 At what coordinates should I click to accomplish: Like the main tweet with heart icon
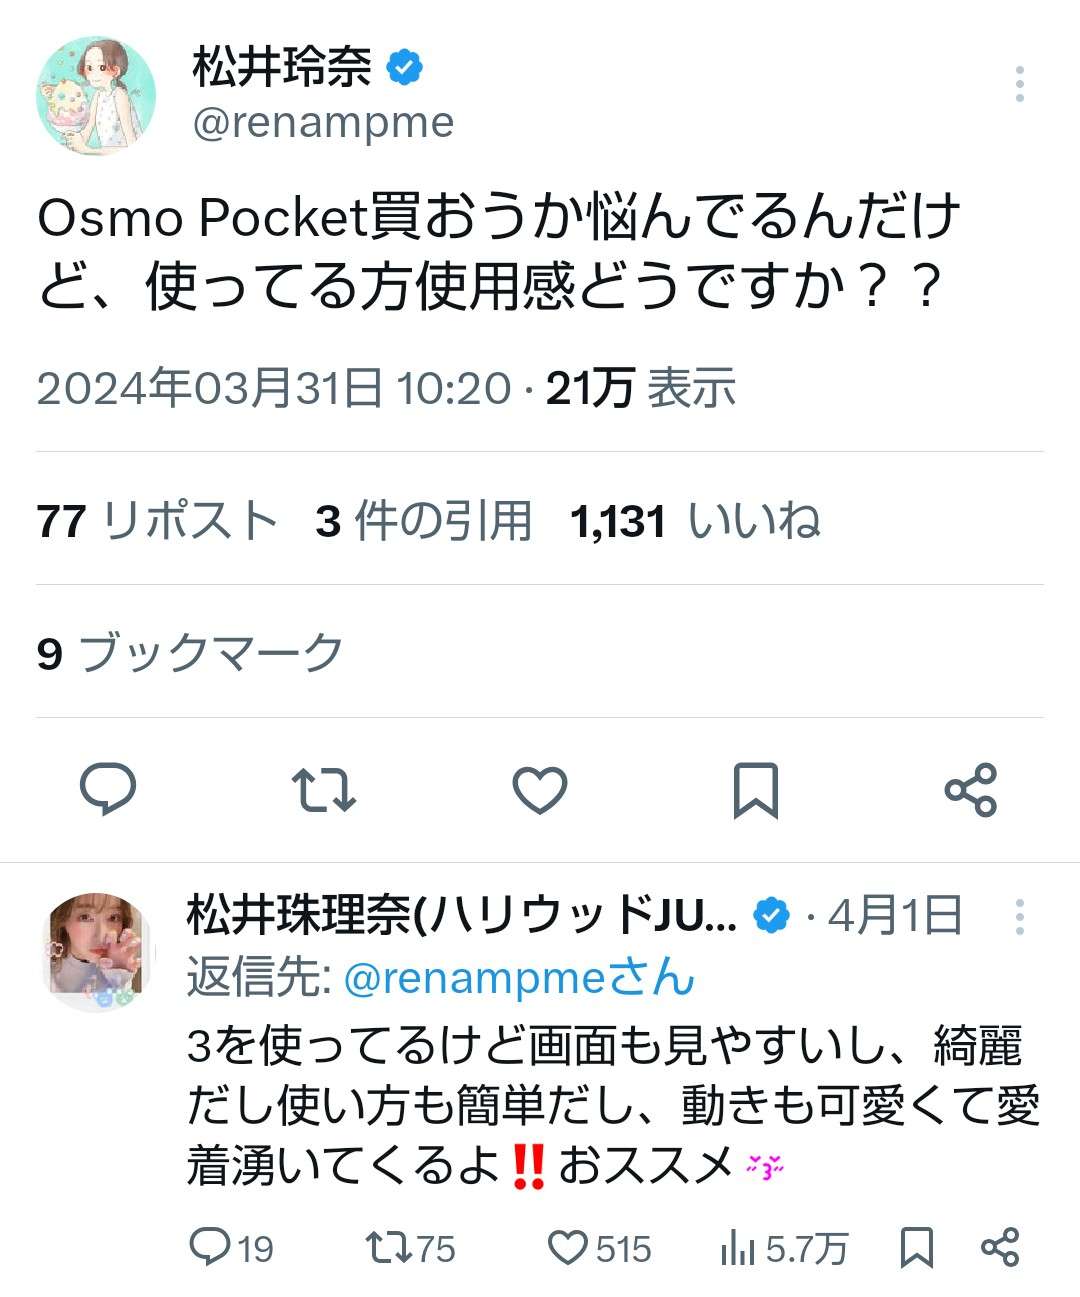(x=540, y=790)
